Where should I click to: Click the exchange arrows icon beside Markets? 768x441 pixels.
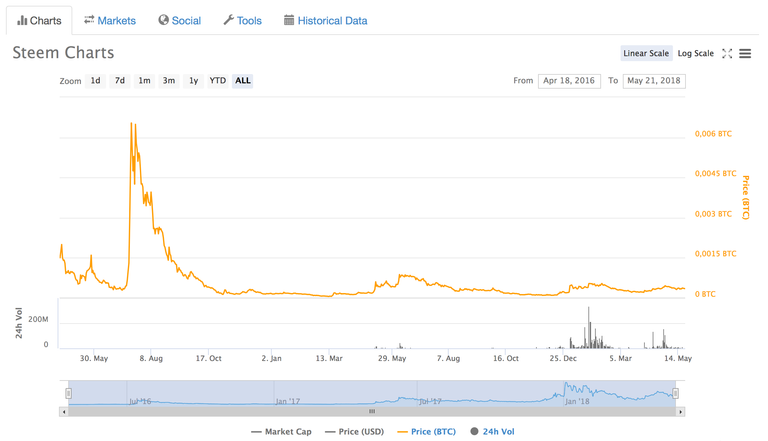pyautogui.click(x=89, y=20)
